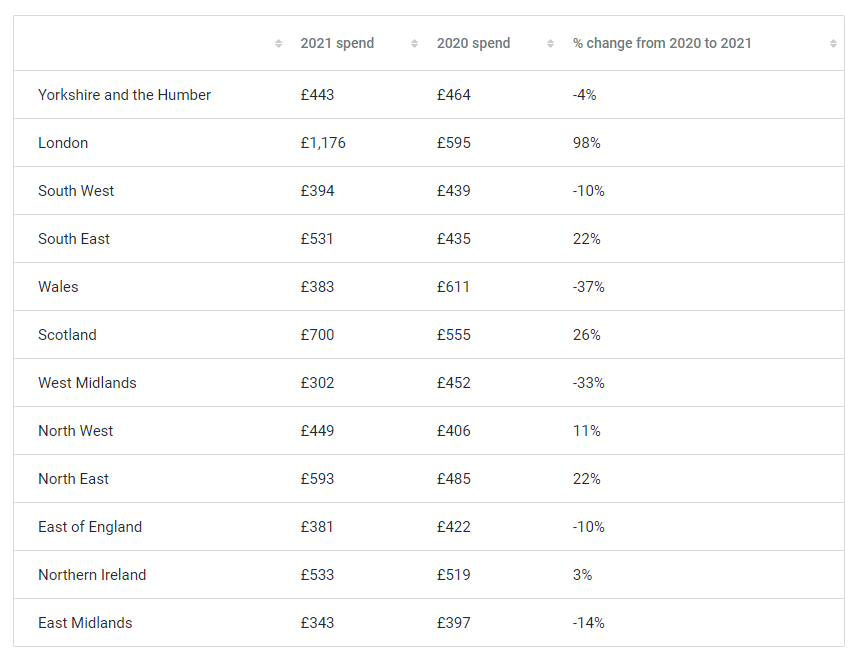Click North East 2021 spend £593
The image size is (863, 670).
pyautogui.click(x=317, y=479)
